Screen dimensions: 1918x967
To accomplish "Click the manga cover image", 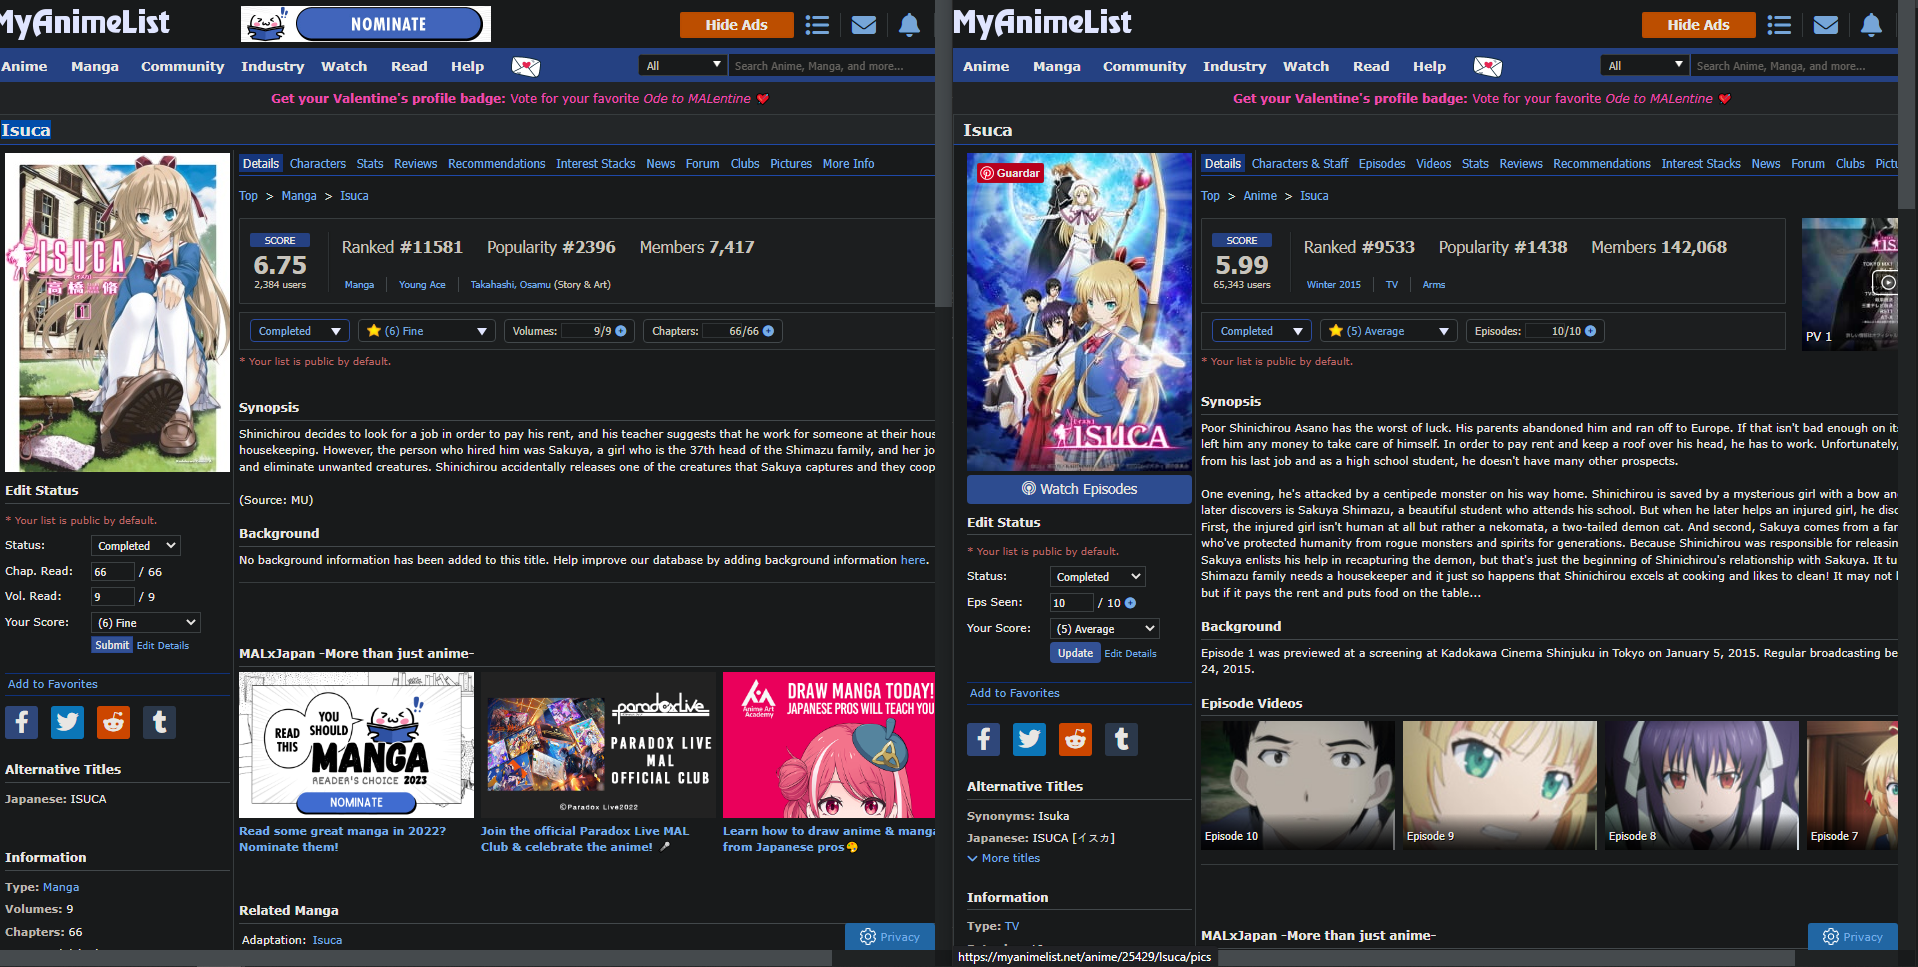I will [x=117, y=312].
